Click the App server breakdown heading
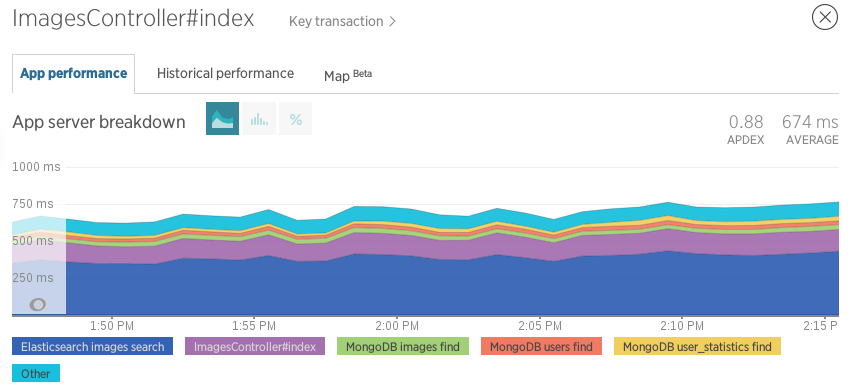Viewport: 853px width, 390px height. (99, 122)
